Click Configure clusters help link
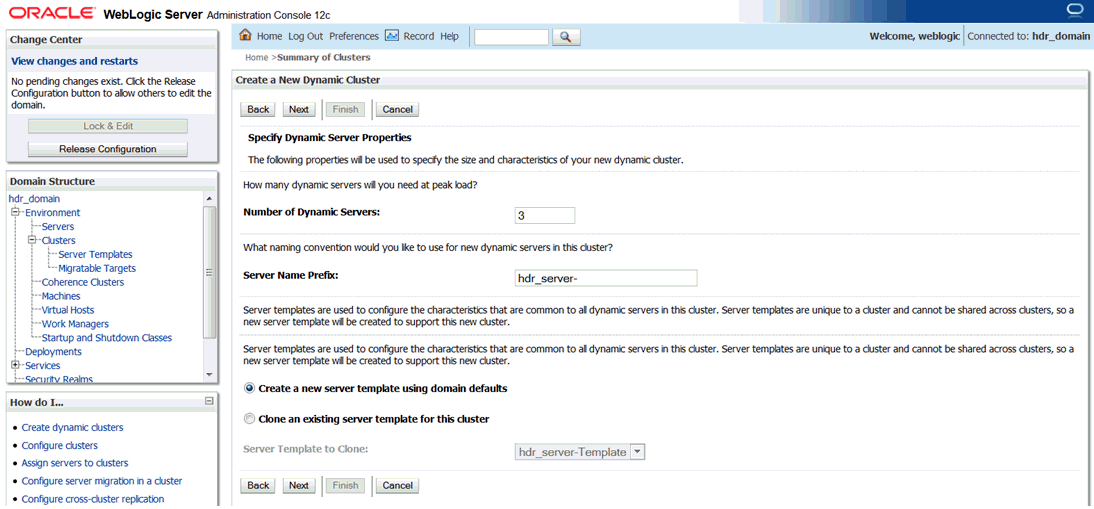 click(59, 446)
